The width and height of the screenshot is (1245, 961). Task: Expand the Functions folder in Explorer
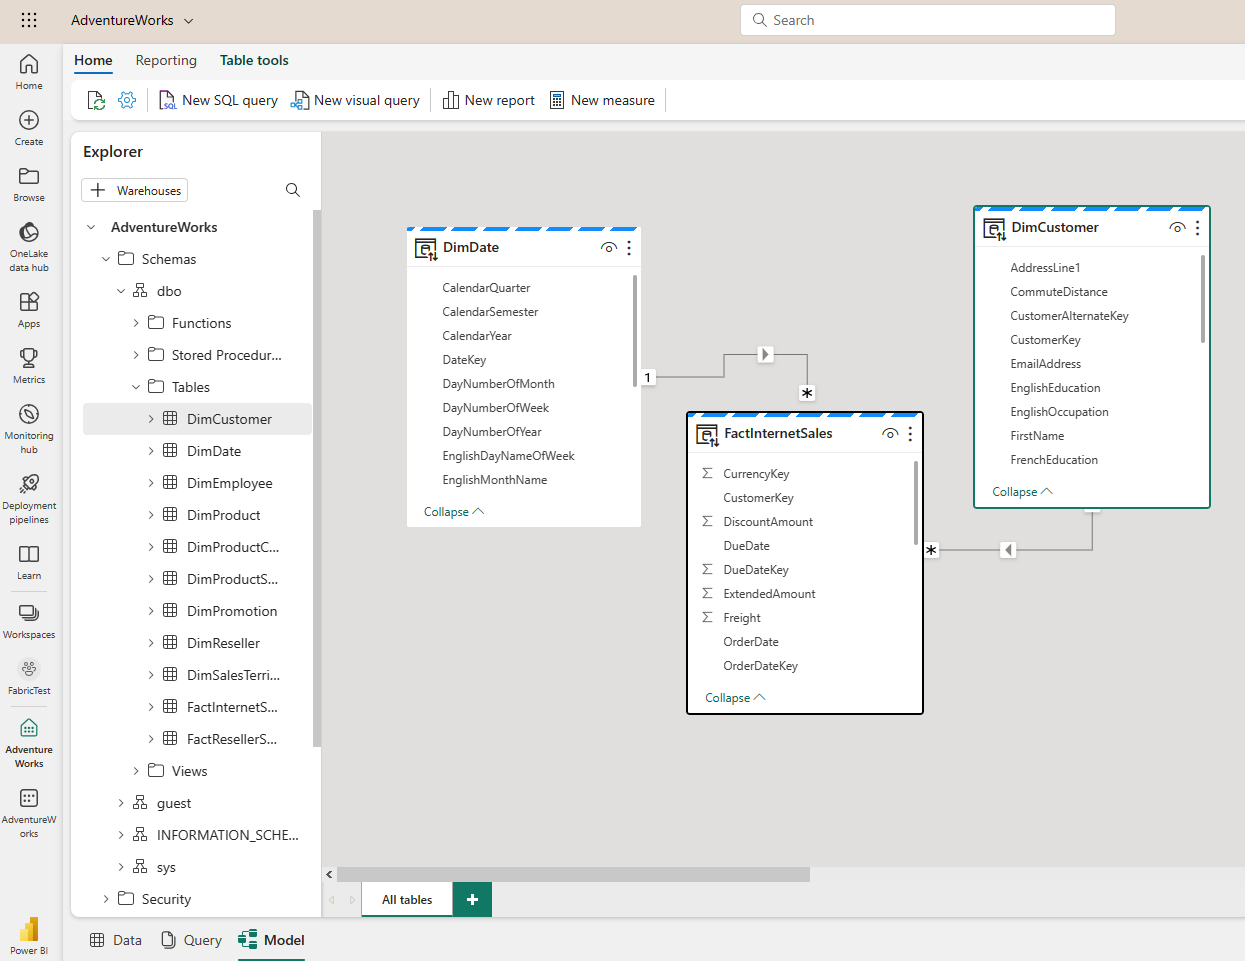pos(136,323)
